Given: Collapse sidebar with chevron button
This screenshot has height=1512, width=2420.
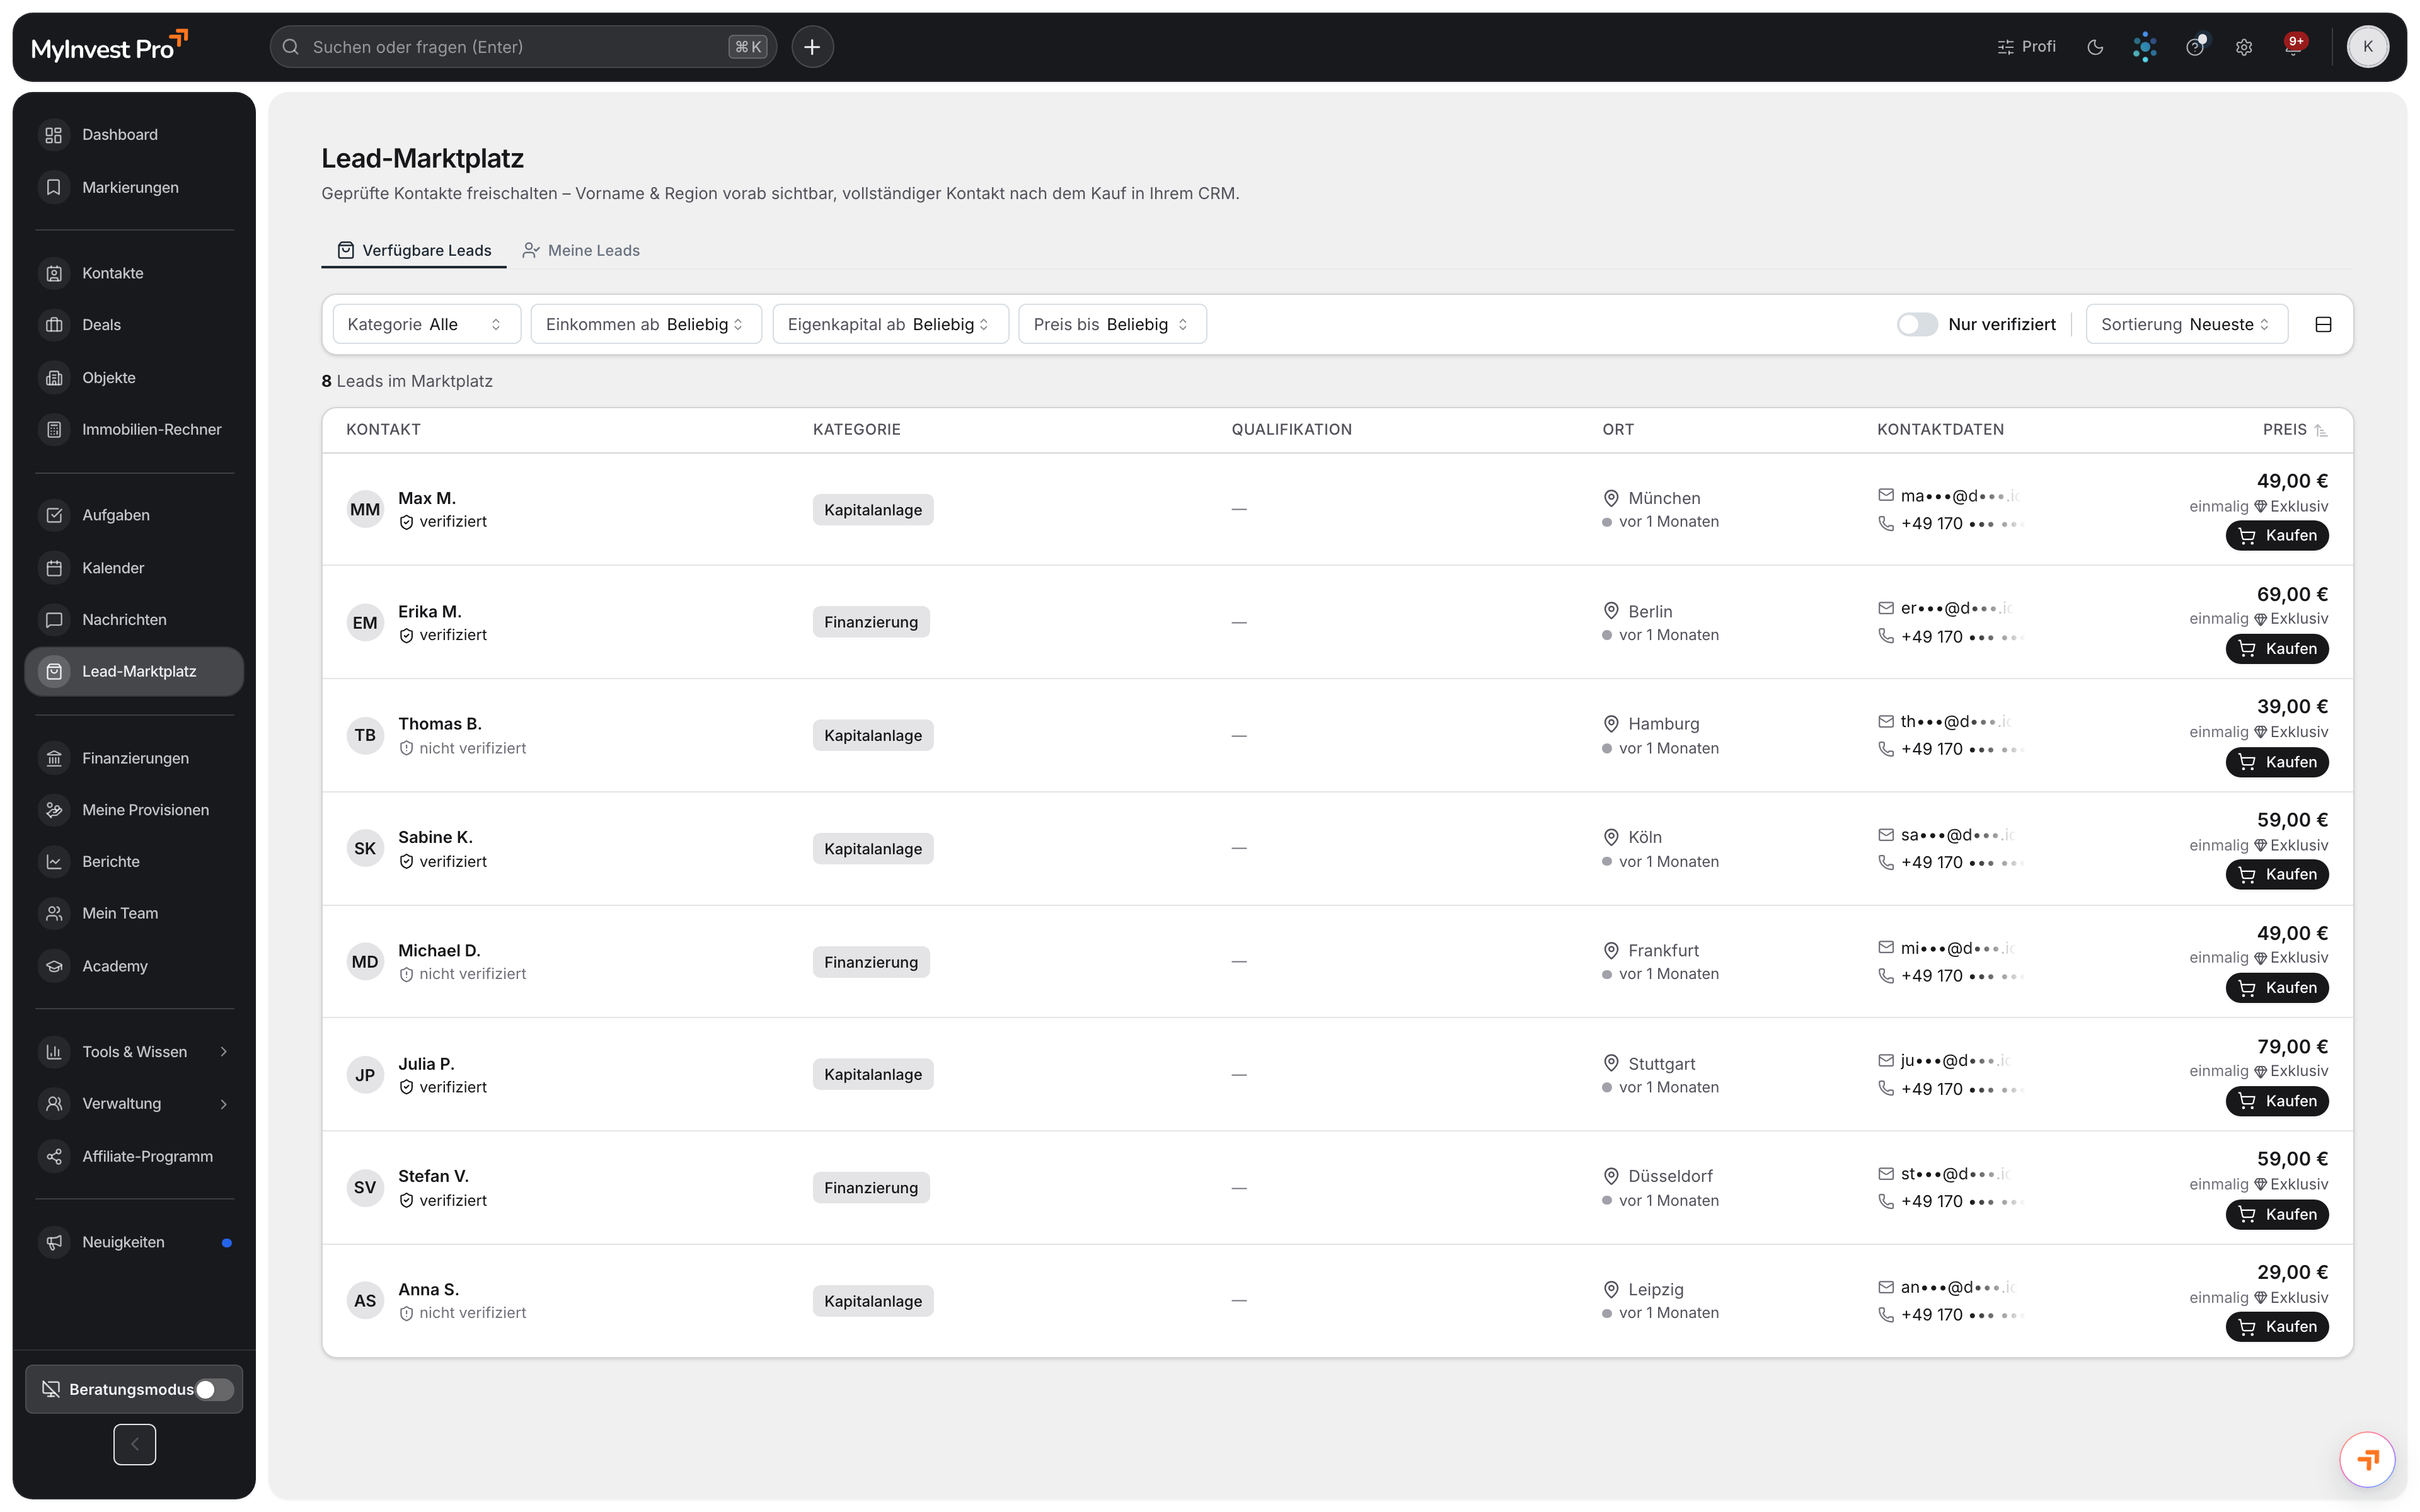Looking at the screenshot, I should [x=135, y=1444].
